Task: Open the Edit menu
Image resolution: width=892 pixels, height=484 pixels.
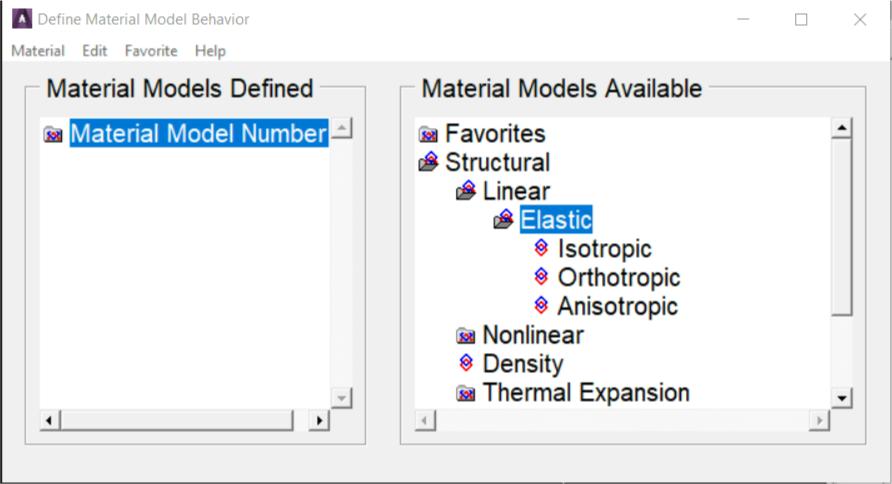Action: [95, 51]
